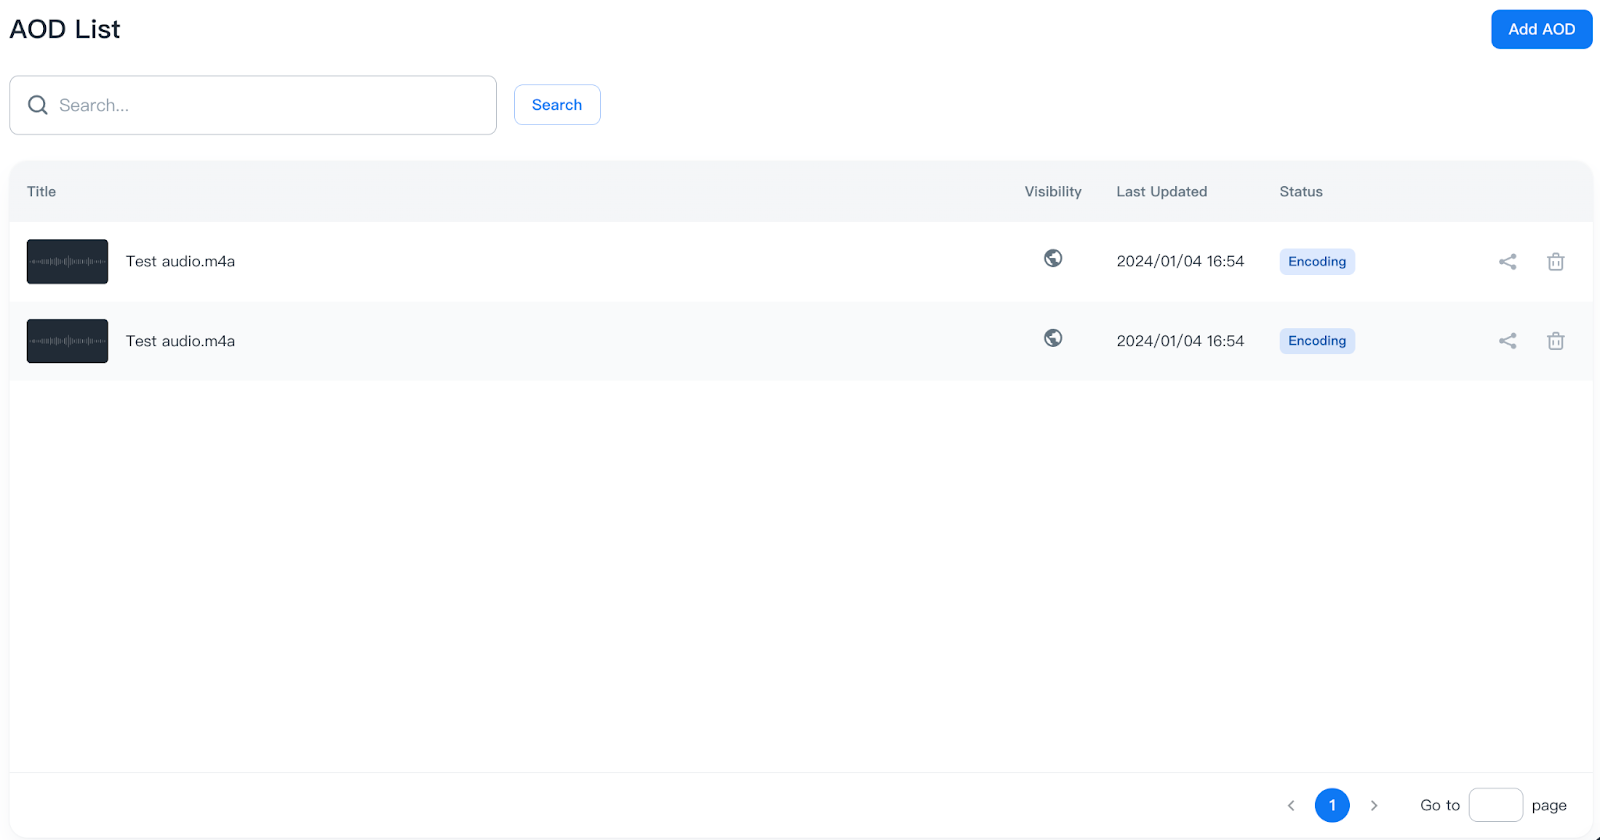Click Encoding status badge in first row

1317,262
